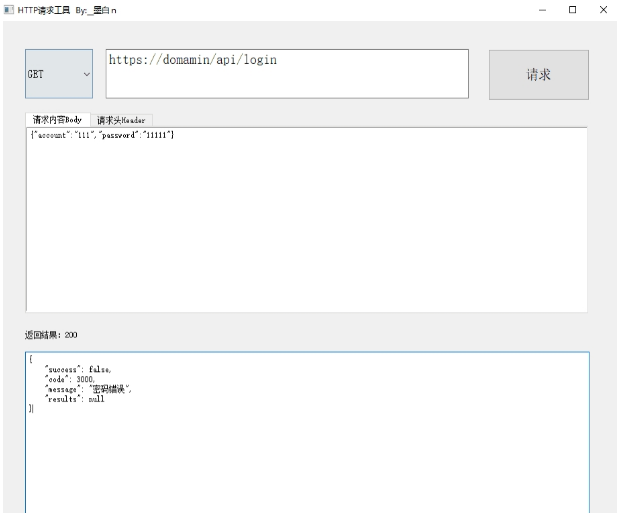Maximize the HTTP请求工具 window

click(573, 10)
